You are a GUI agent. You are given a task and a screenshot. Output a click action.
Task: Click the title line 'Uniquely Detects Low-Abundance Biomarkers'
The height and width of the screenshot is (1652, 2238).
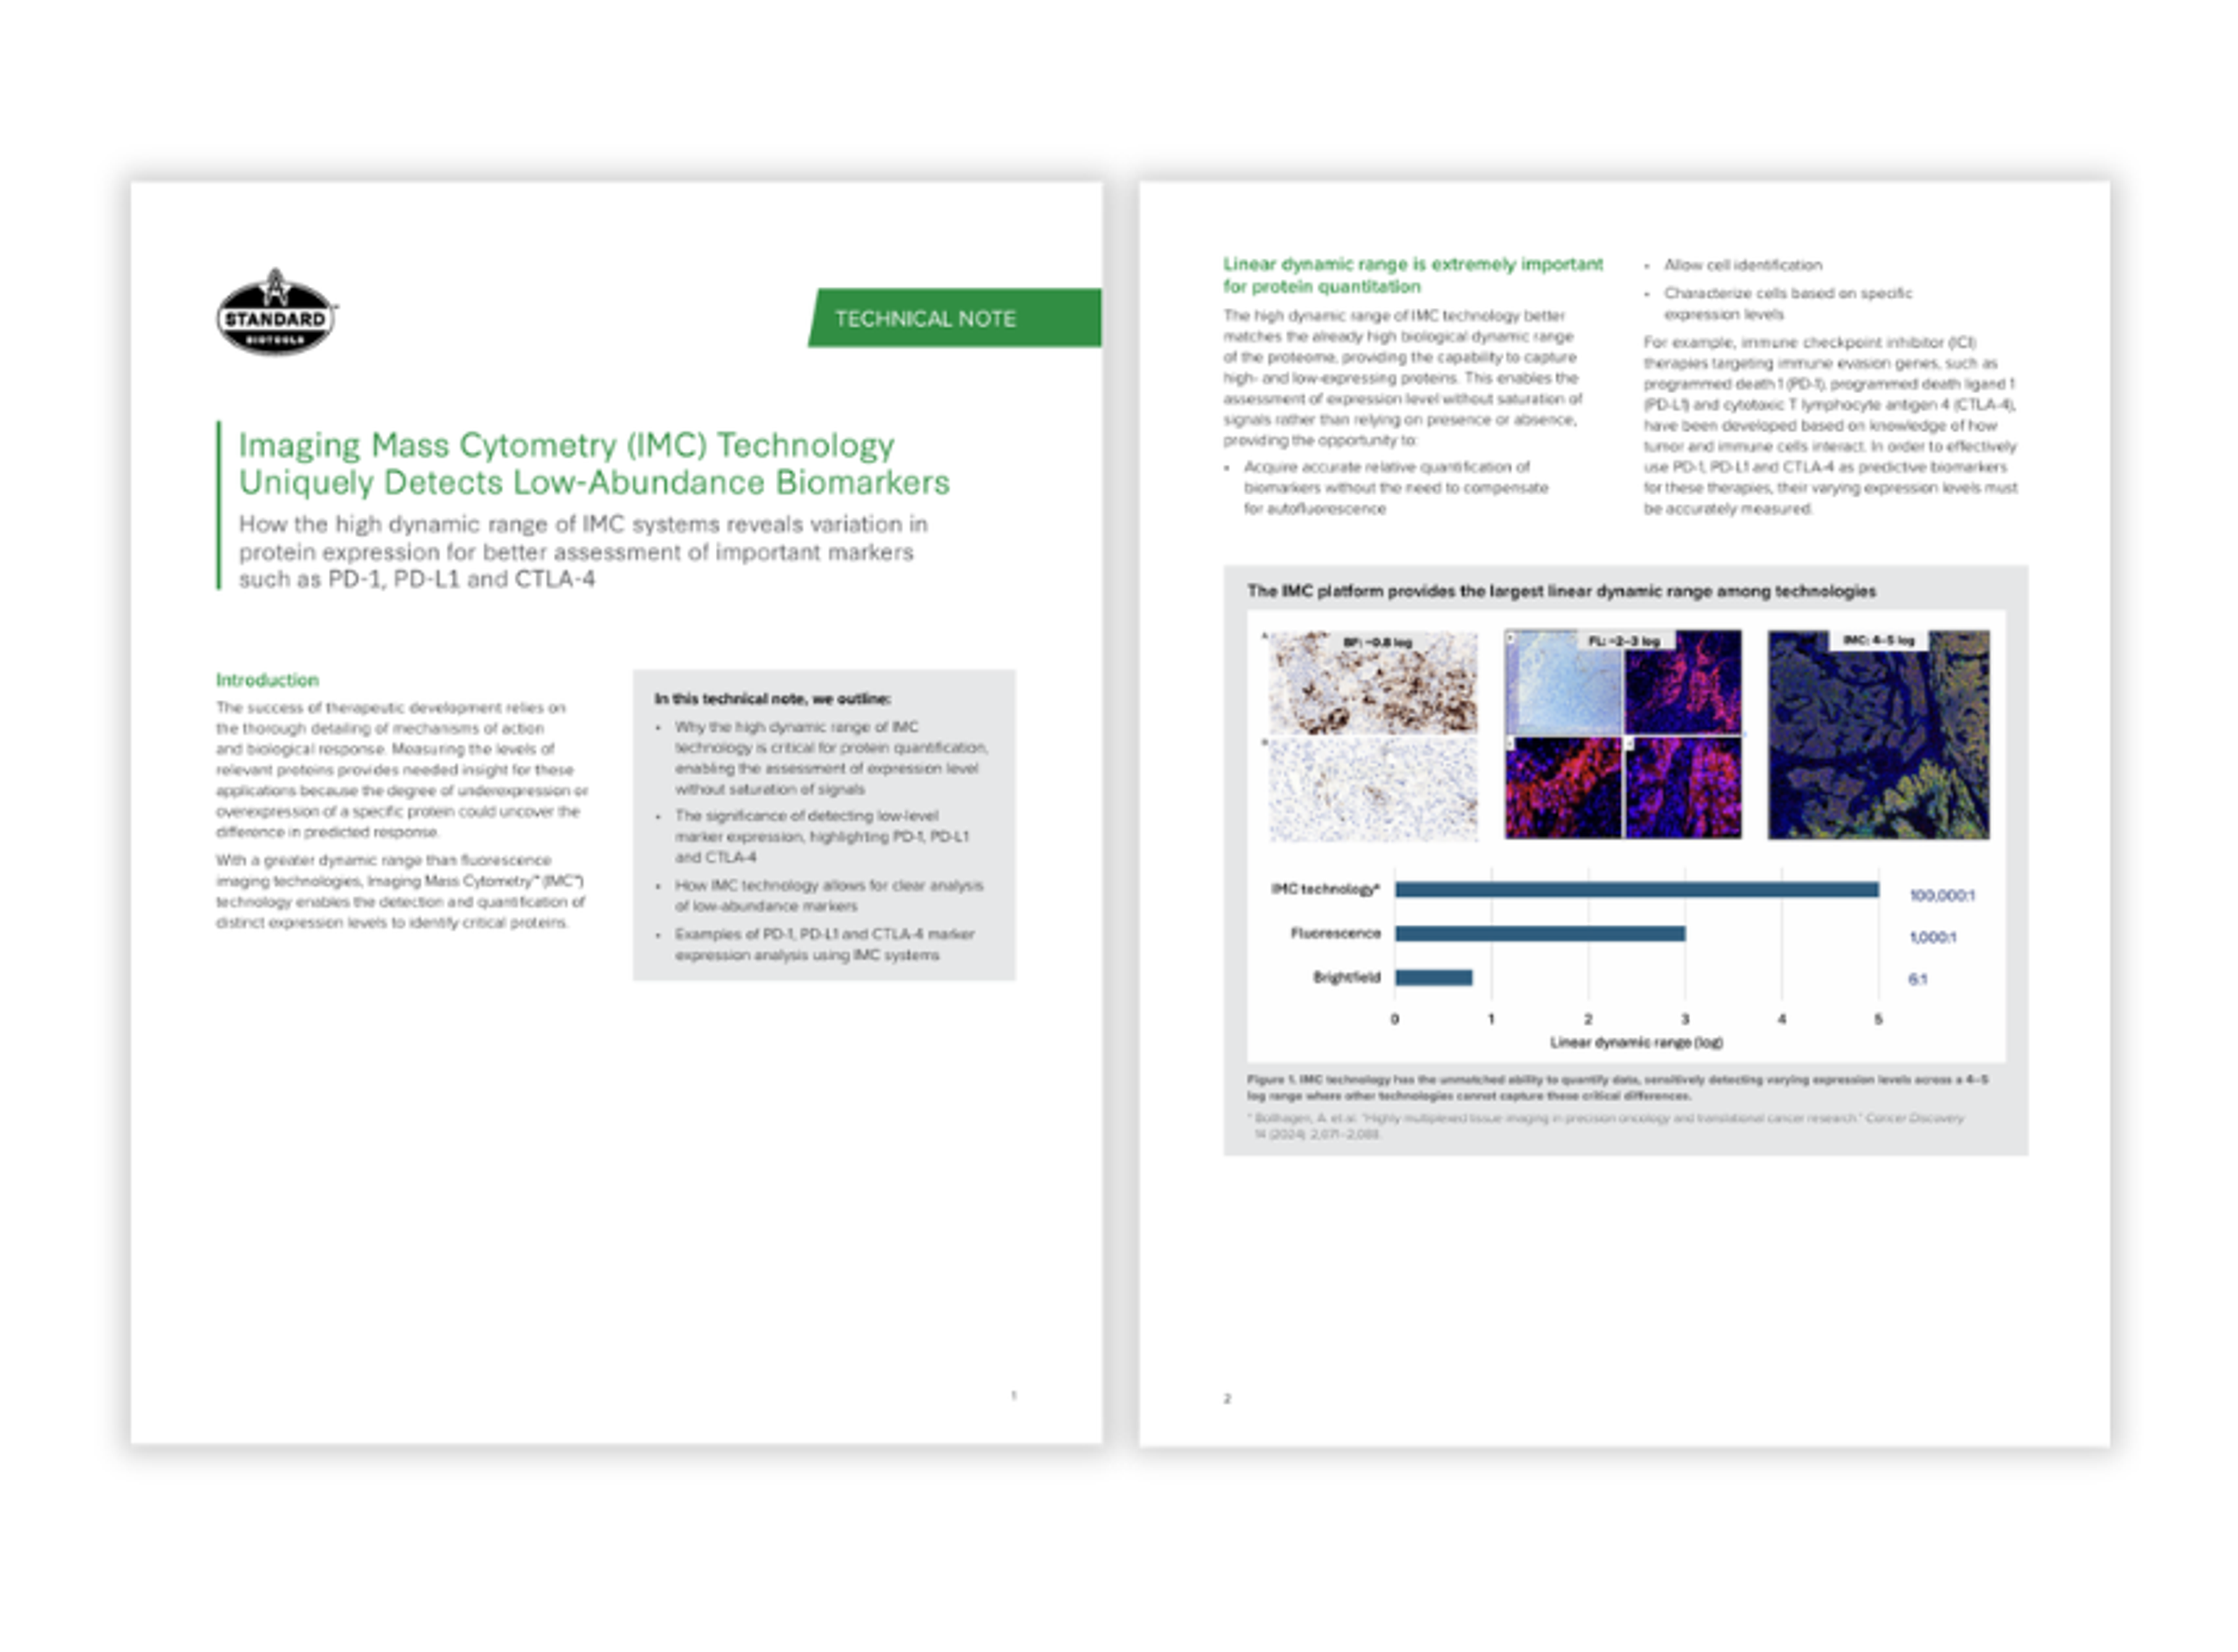(594, 483)
